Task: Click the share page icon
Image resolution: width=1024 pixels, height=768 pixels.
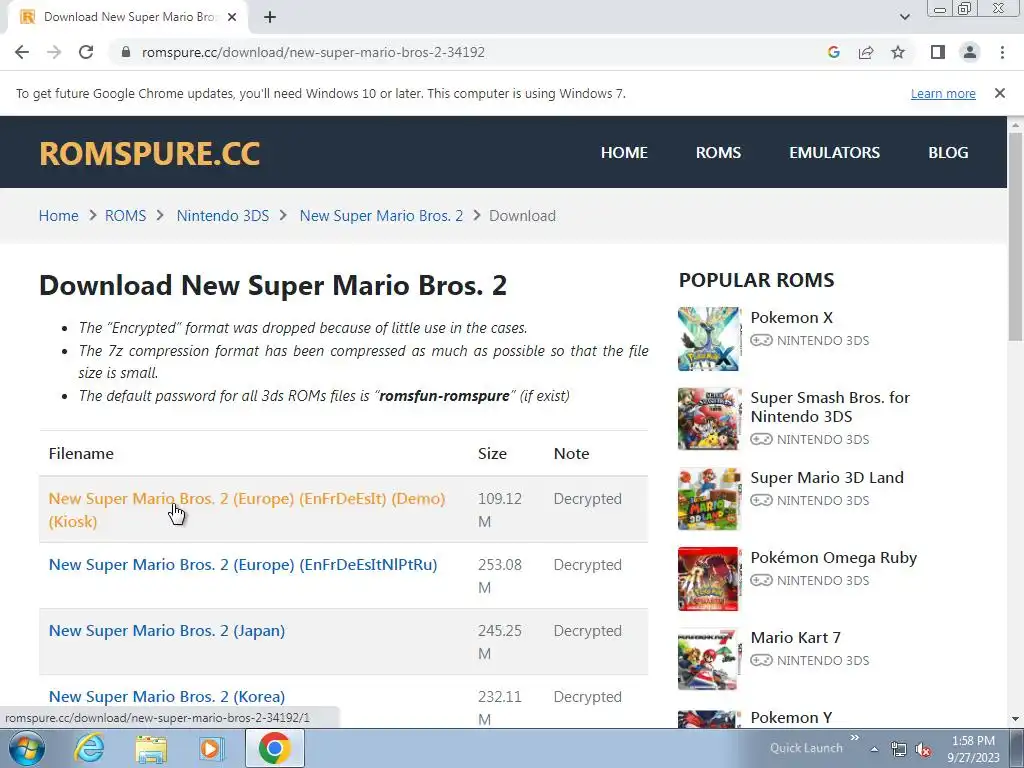Action: tap(866, 52)
